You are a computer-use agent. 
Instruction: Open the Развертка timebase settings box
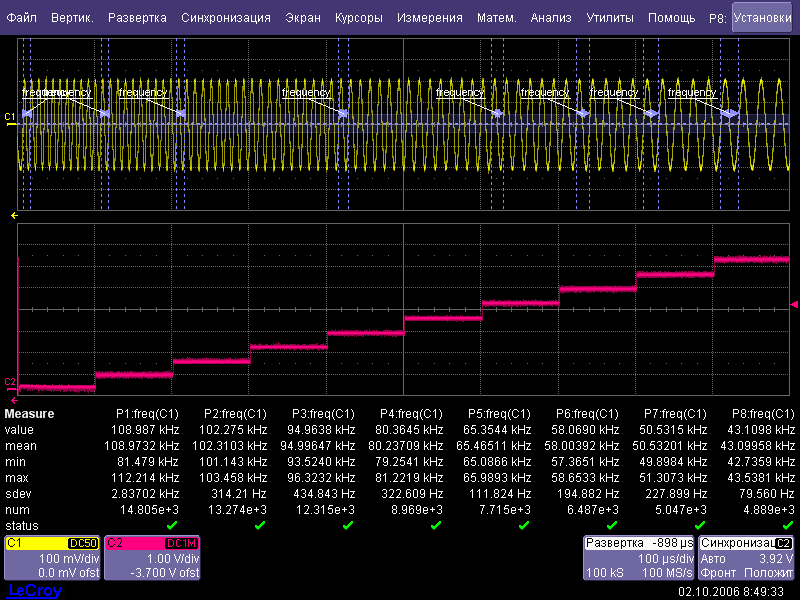pos(640,557)
